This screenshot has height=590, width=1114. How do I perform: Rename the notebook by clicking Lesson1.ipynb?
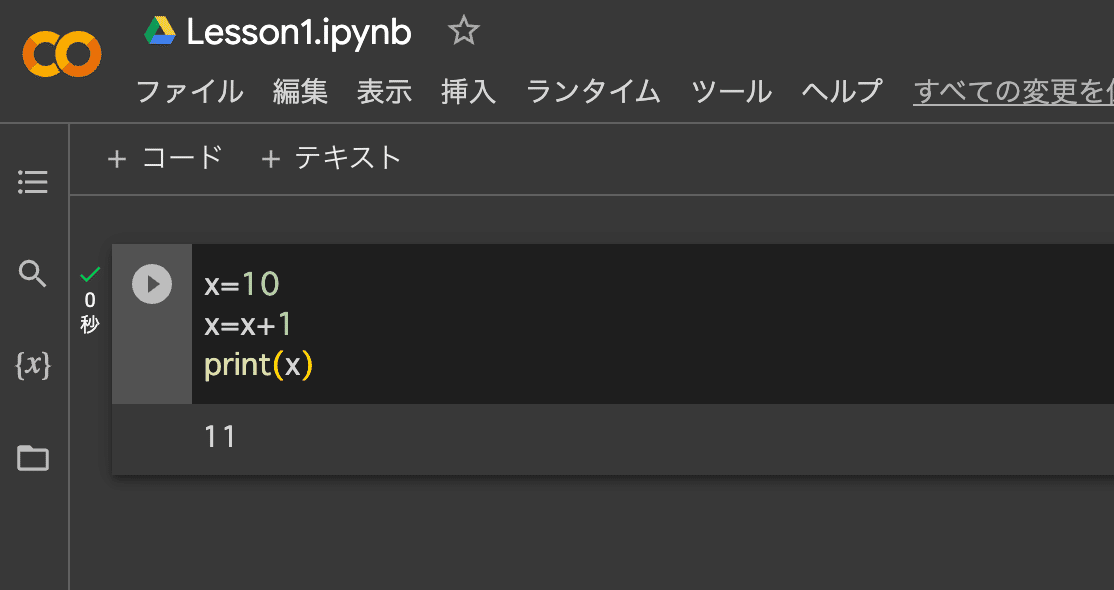(297, 31)
